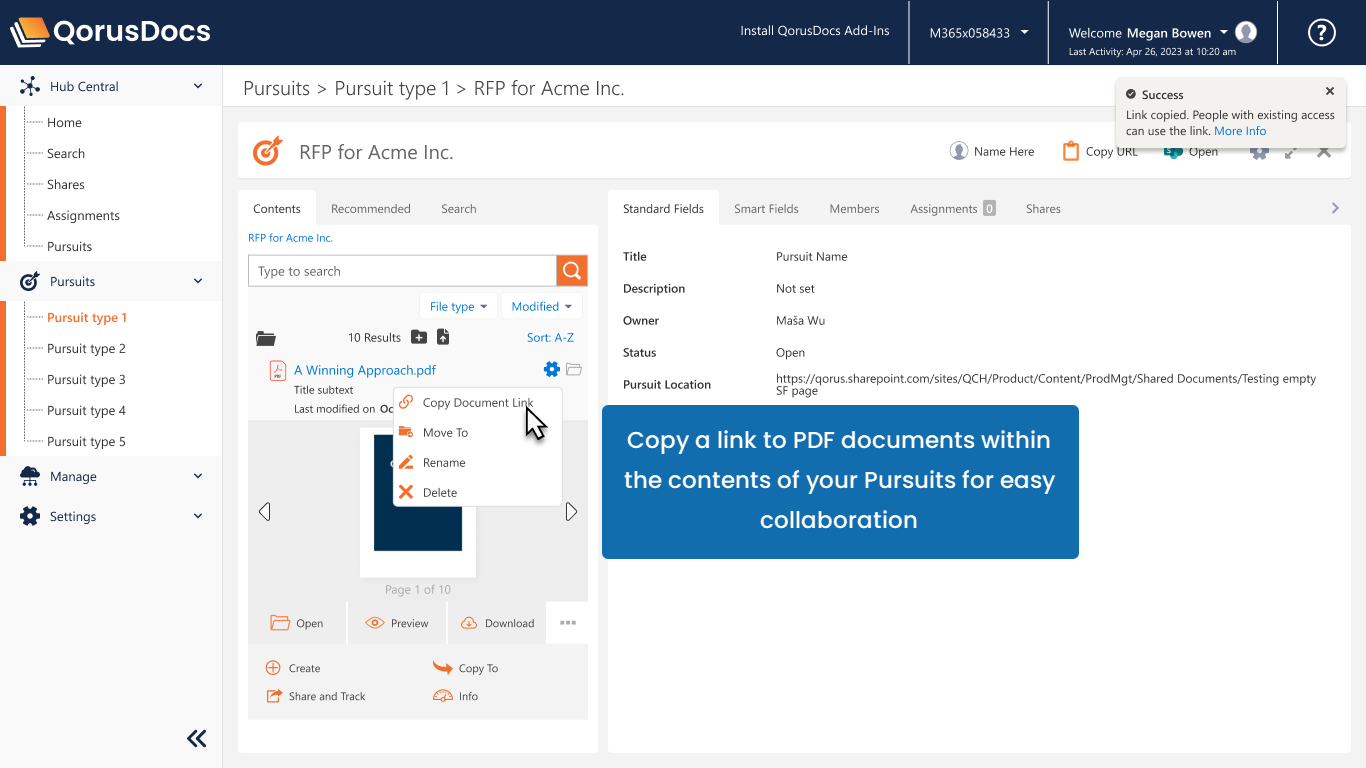
Task: Click the Copy To action
Action: tap(465, 668)
